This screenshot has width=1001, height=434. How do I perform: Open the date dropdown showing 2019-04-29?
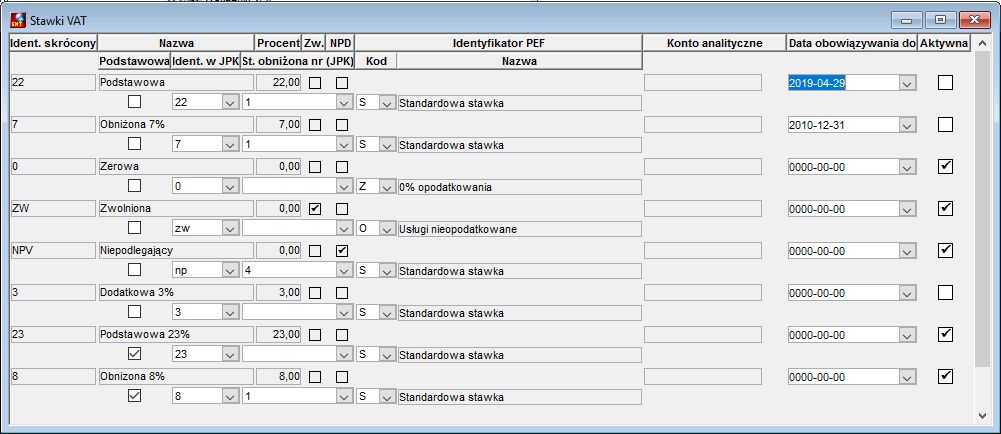click(907, 83)
